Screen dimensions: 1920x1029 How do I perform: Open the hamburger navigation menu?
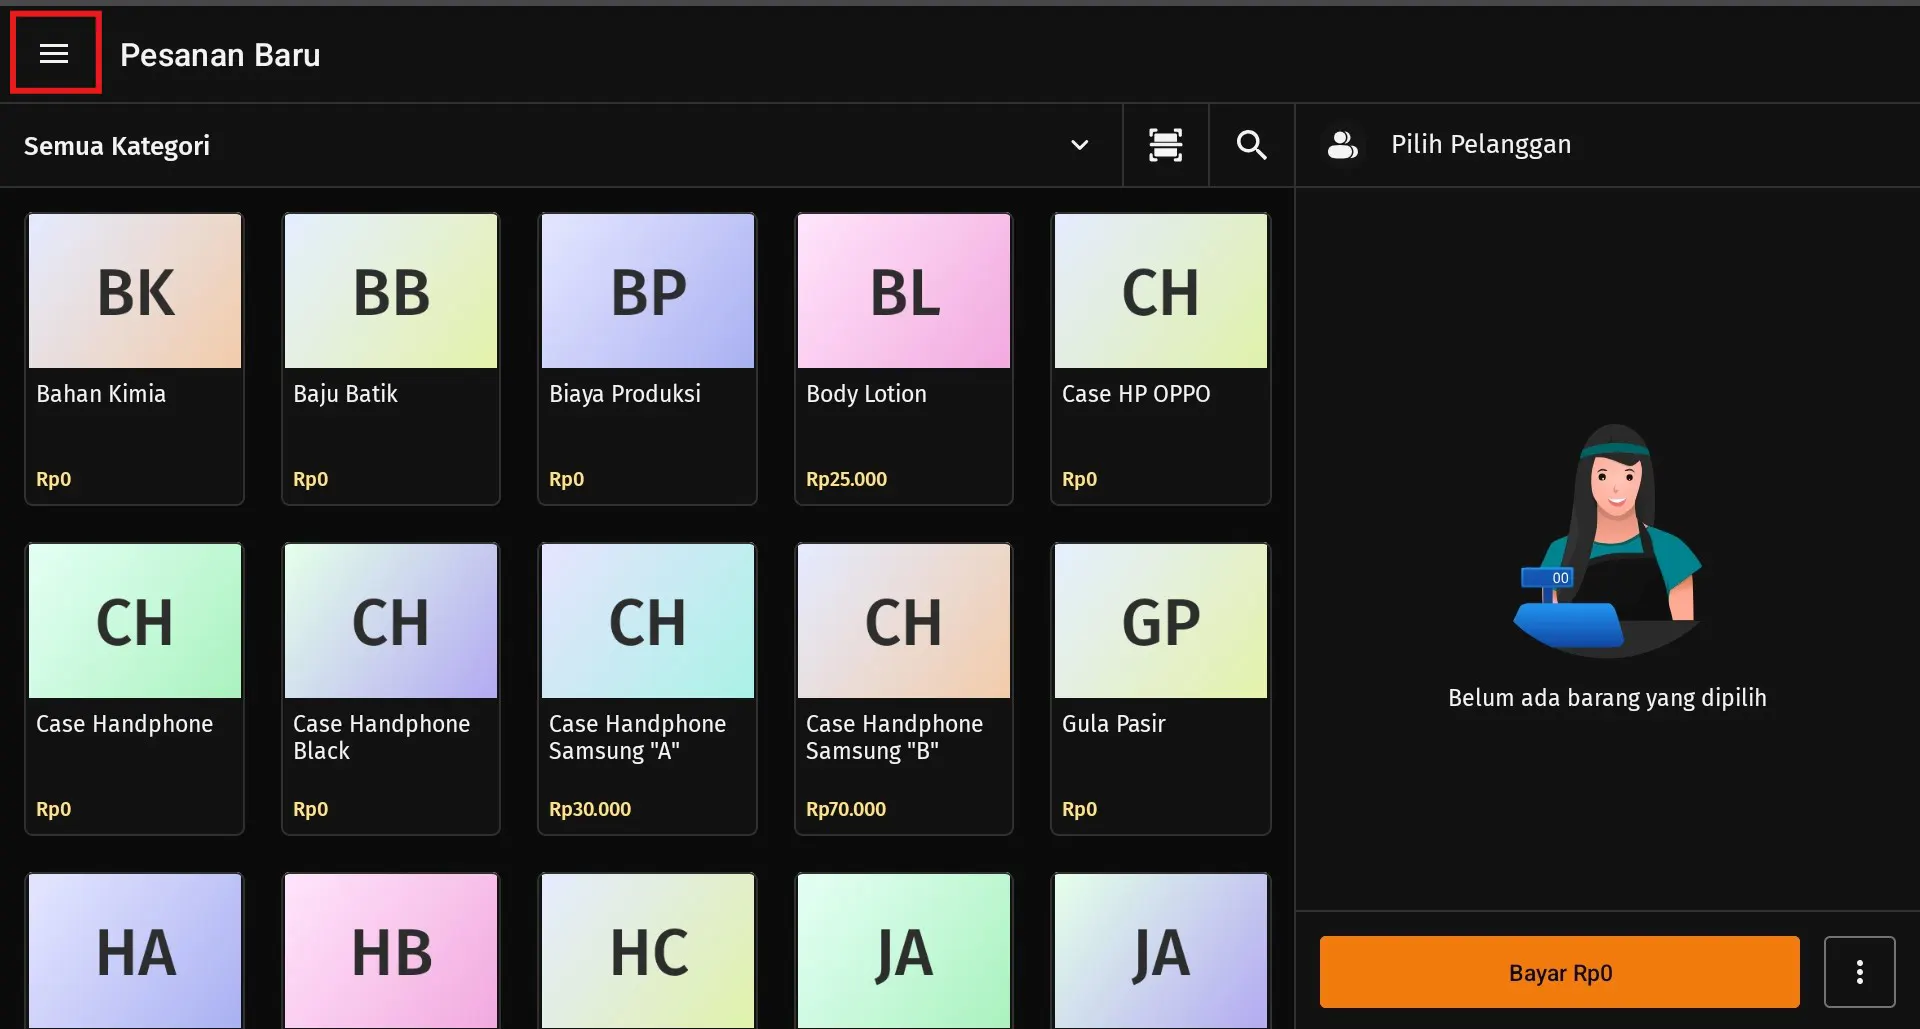coord(54,54)
